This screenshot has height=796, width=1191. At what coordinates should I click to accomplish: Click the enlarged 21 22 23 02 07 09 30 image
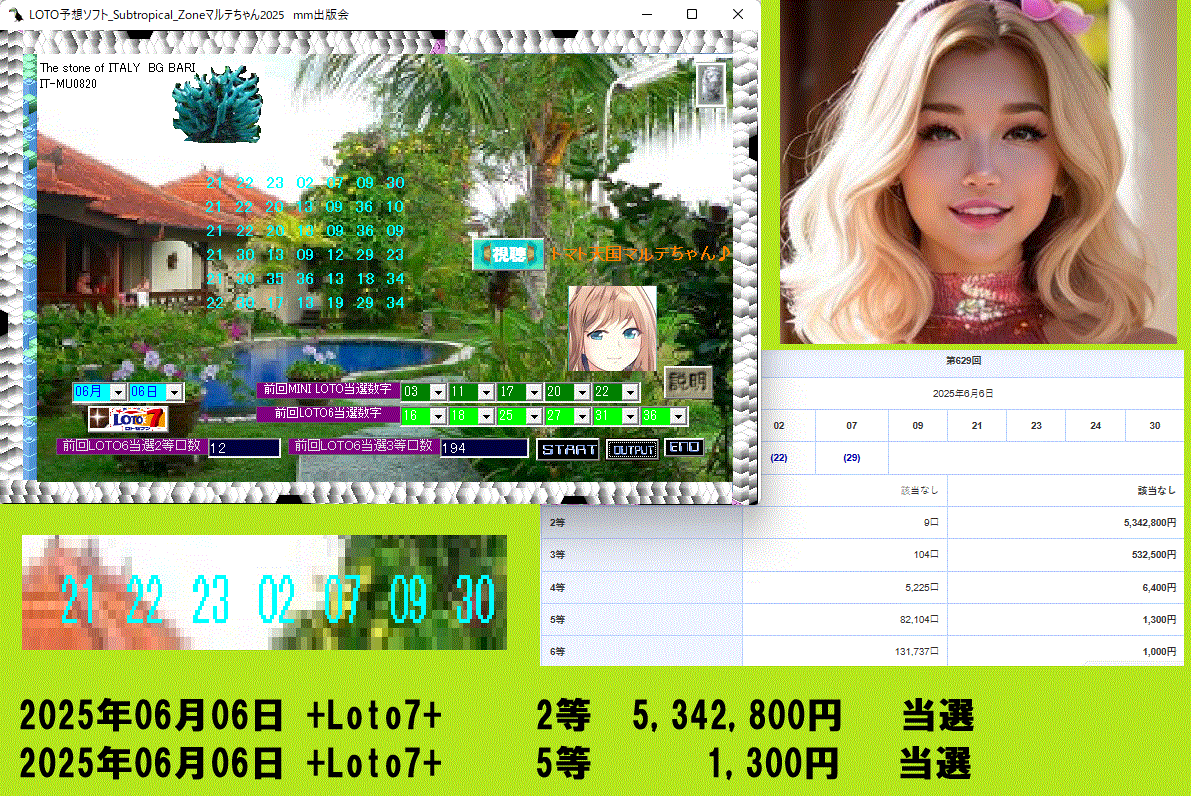click(x=264, y=592)
